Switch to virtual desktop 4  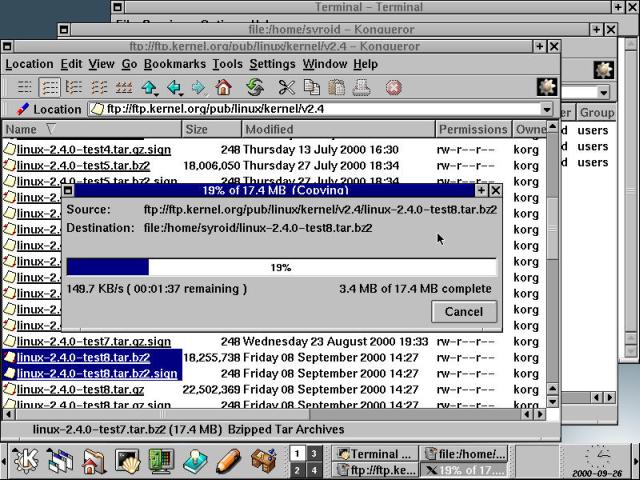pos(315,470)
